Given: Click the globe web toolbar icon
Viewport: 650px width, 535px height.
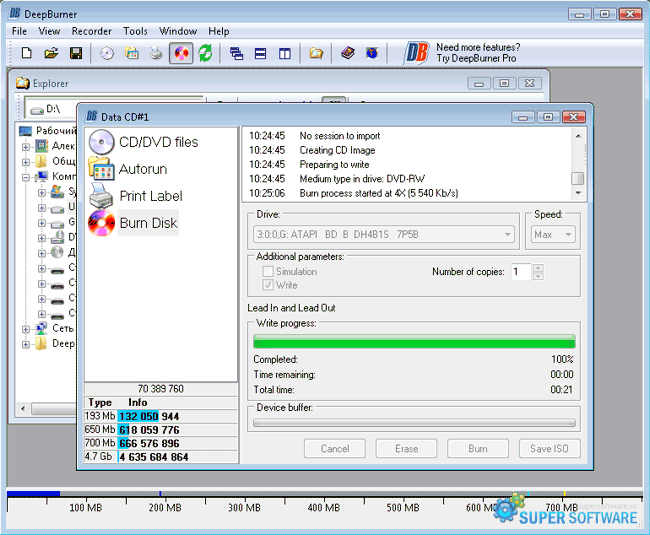Looking at the screenshot, I should coord(372,53).
